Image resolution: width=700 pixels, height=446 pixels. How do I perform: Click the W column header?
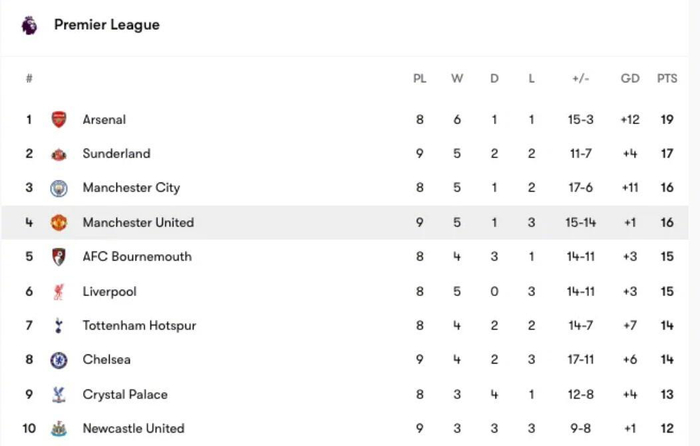click(x=457, y=79)
